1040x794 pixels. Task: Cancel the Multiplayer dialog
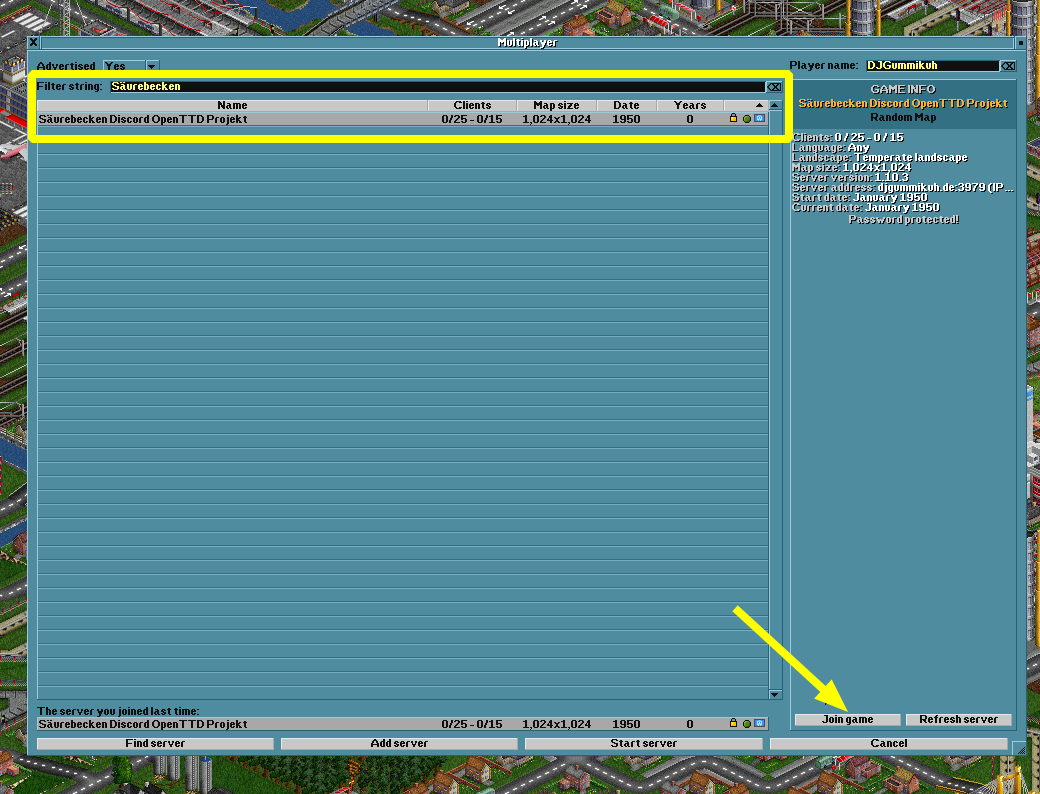(x=889, y=744)
